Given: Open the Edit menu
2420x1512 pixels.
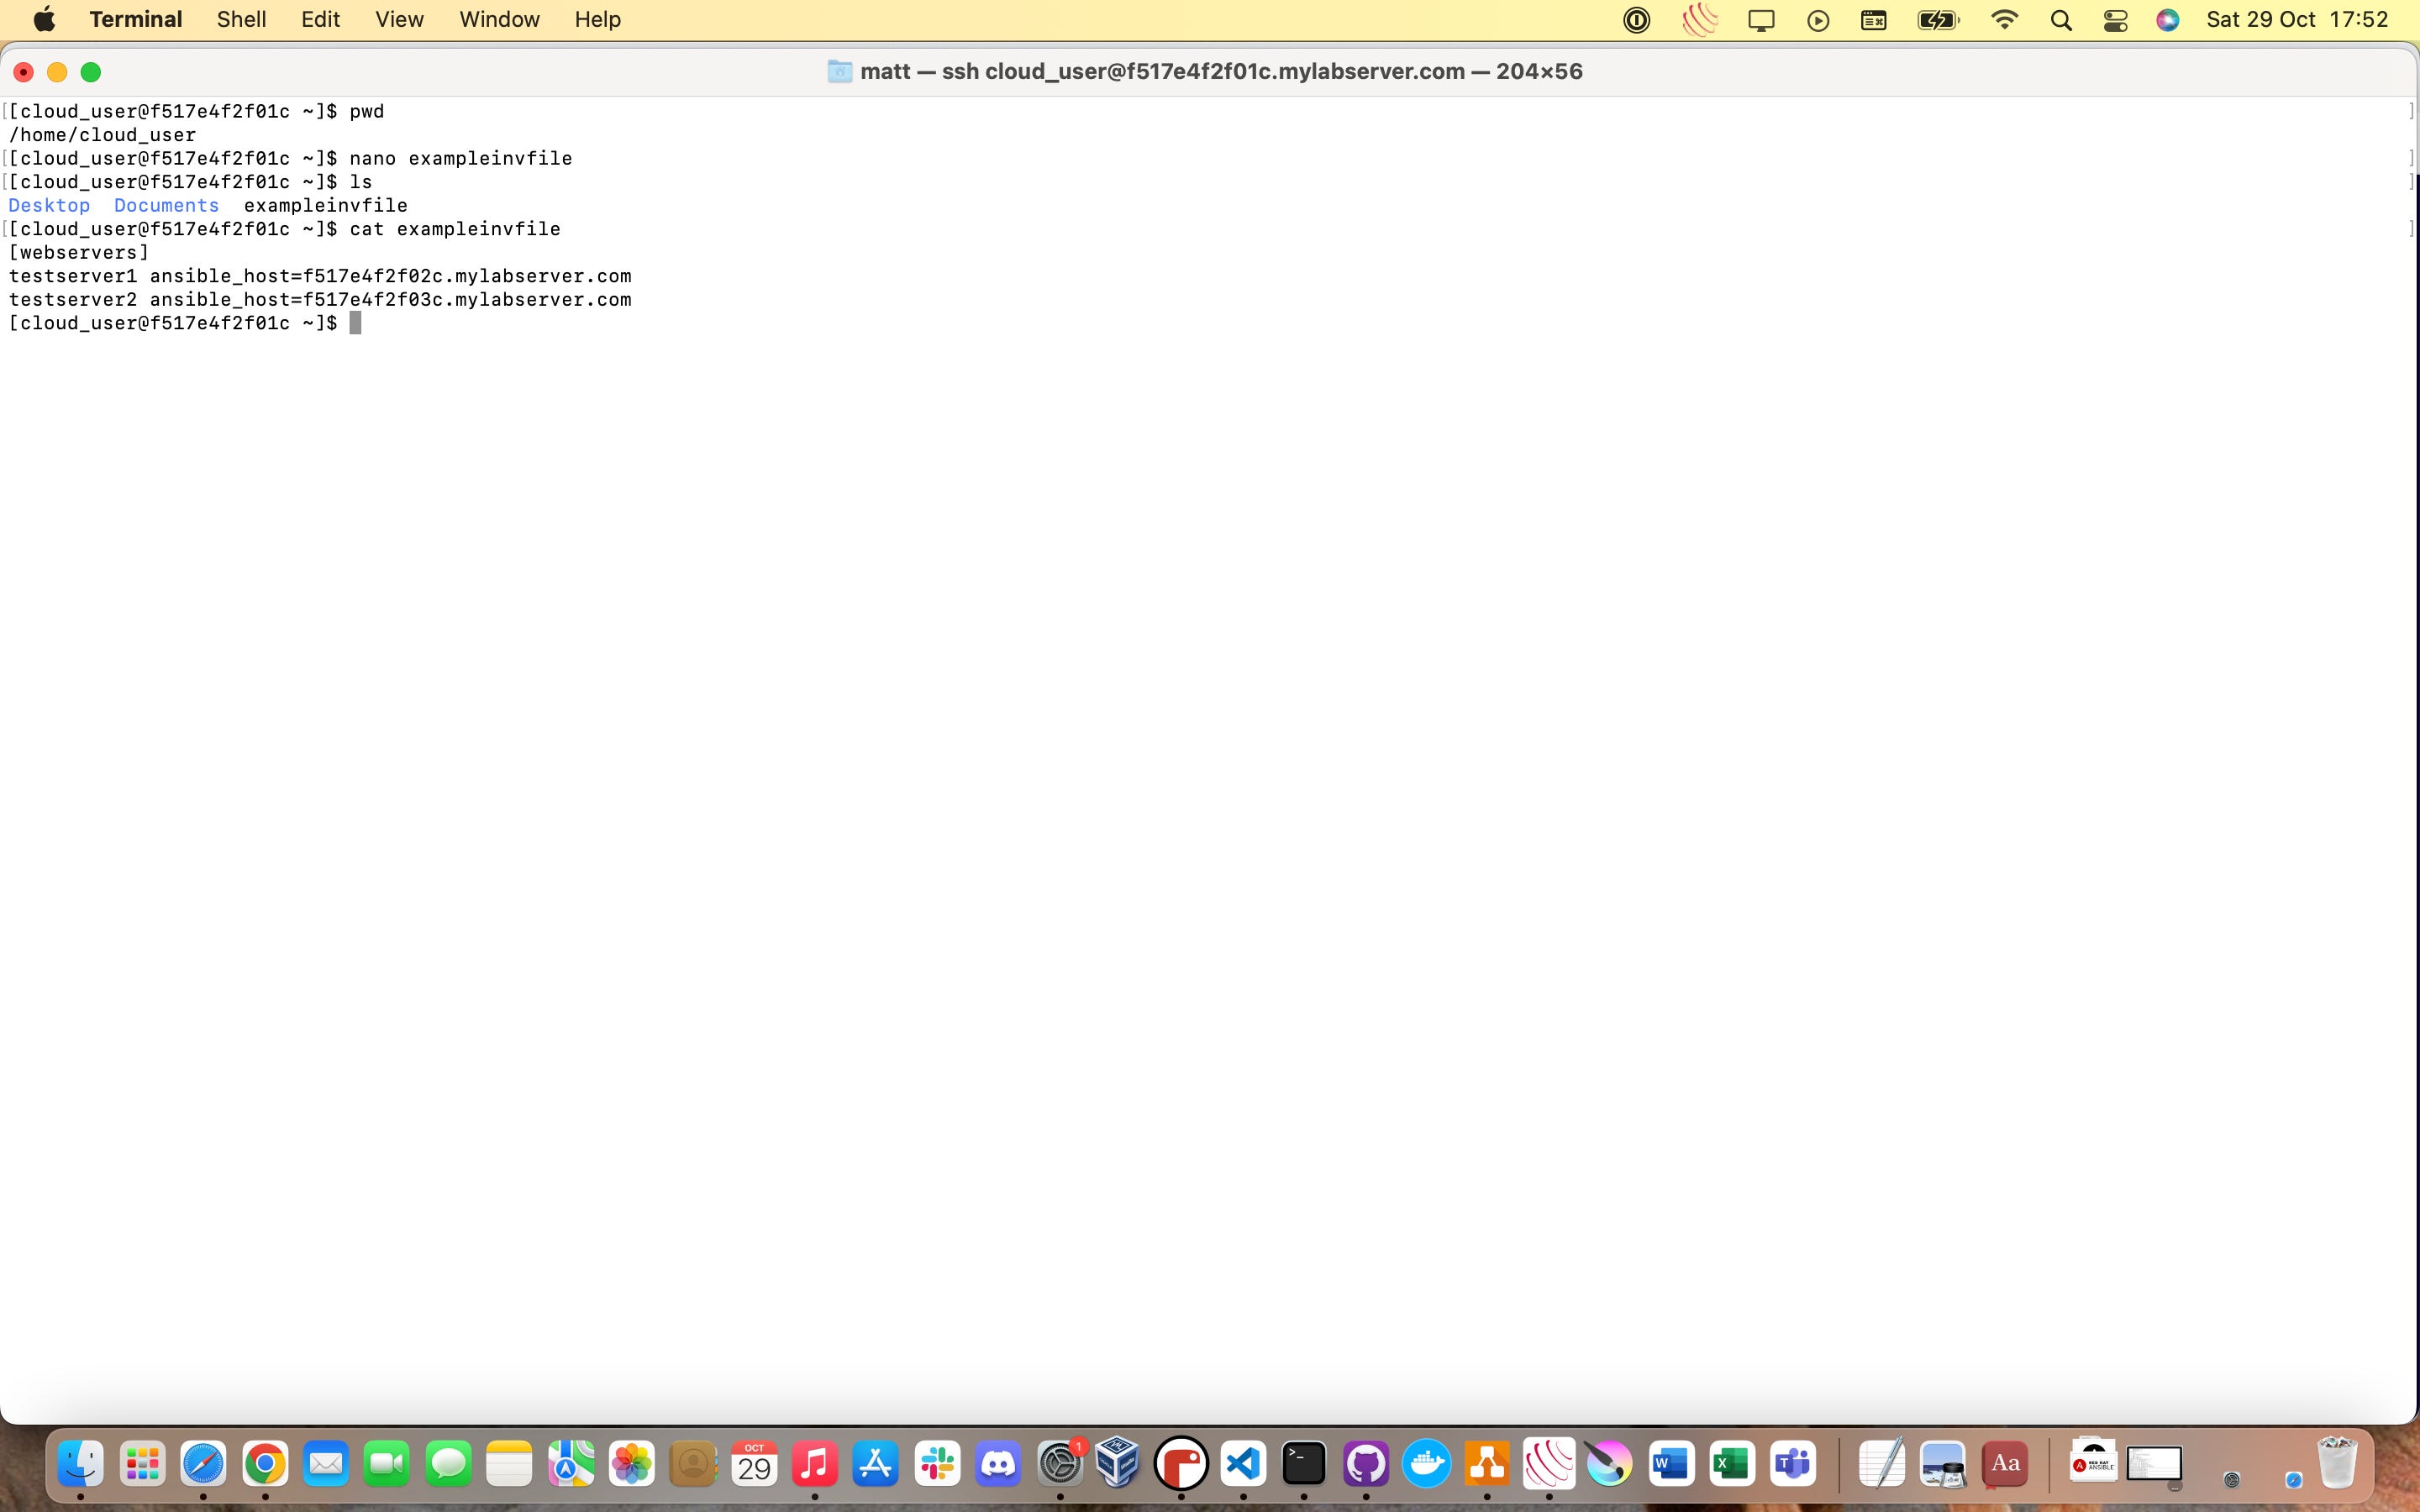Looking at the screenshot, I should (320, 20).
